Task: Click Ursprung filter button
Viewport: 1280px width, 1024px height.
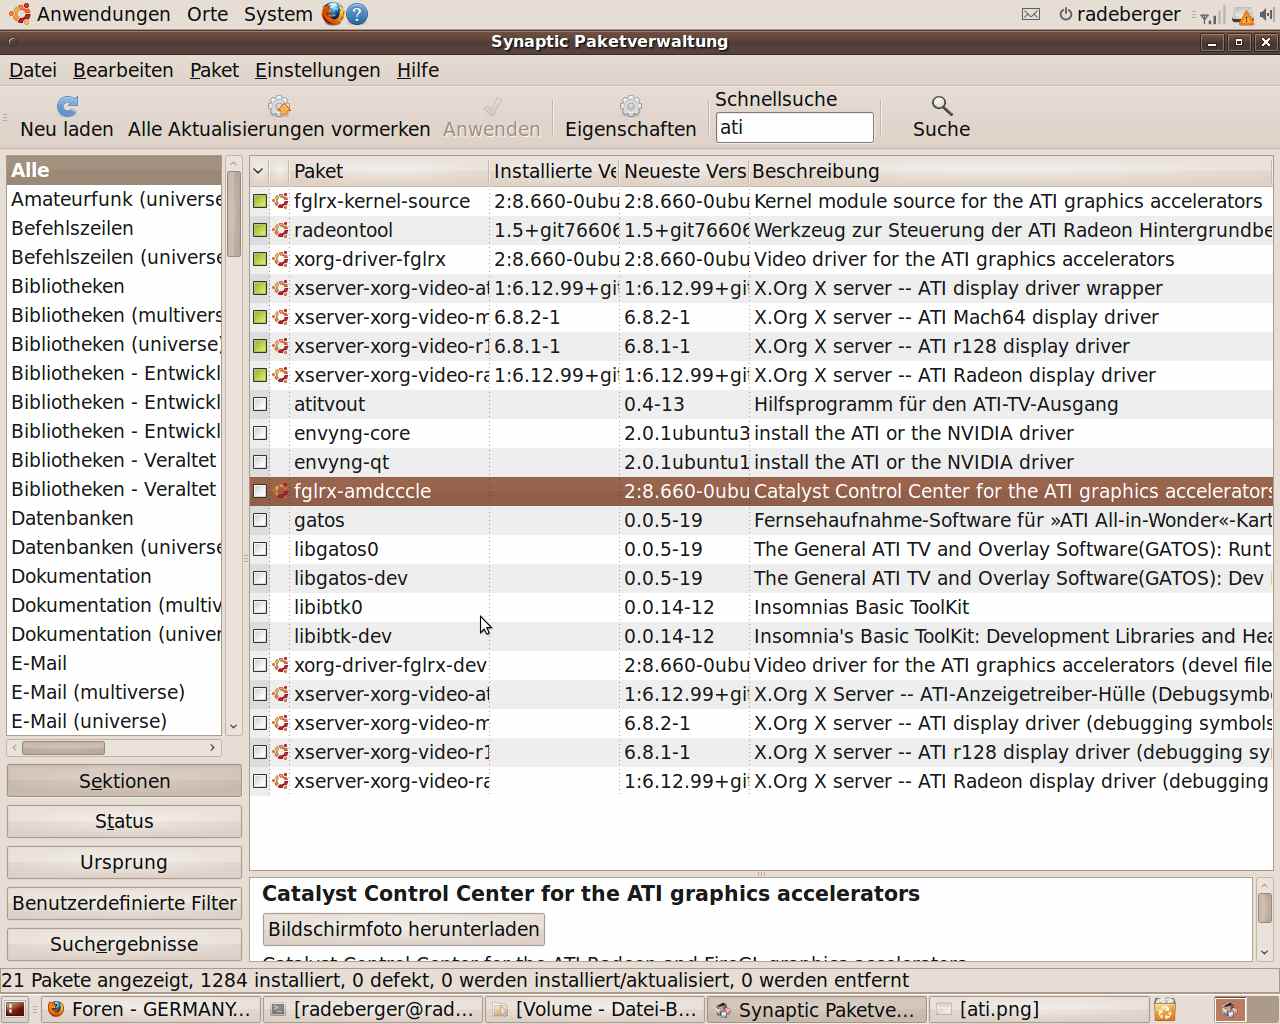Action: pyautogui.click(x=124, y=862)
